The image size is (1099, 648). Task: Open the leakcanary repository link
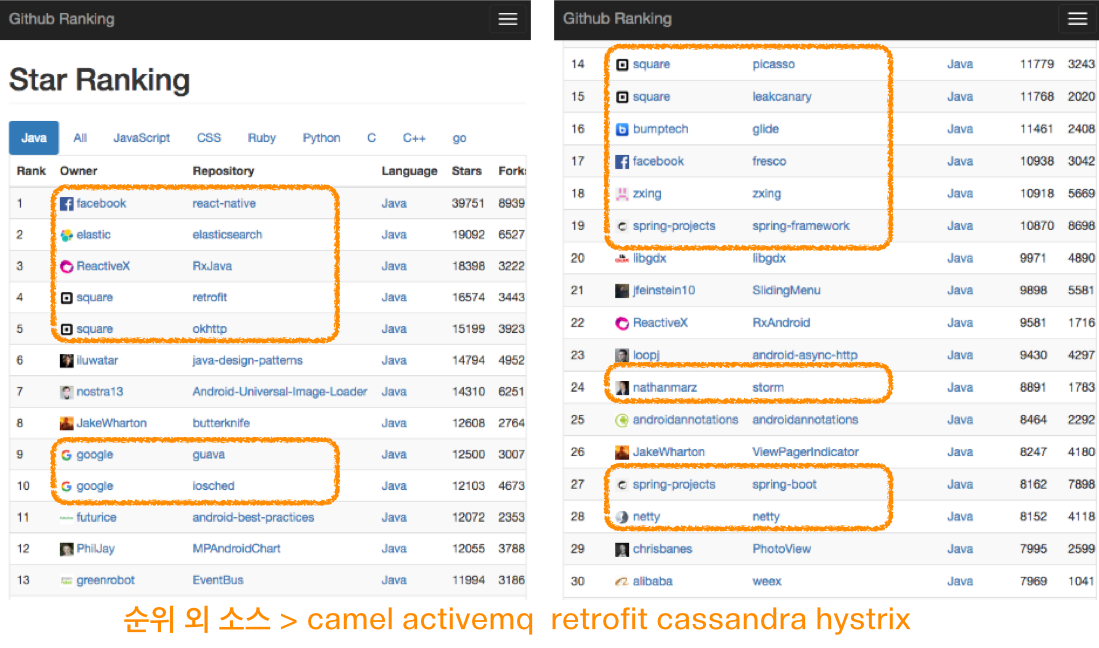coord(781,97)
